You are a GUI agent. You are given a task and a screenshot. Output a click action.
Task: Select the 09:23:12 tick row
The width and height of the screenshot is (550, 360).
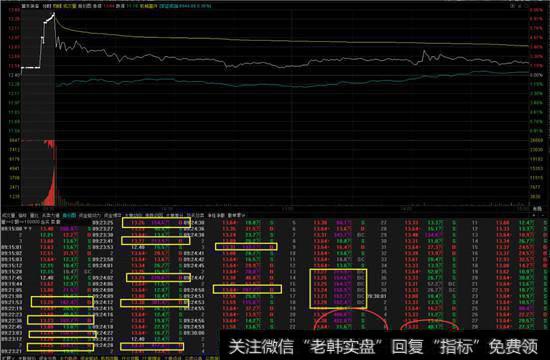point(46,339)
